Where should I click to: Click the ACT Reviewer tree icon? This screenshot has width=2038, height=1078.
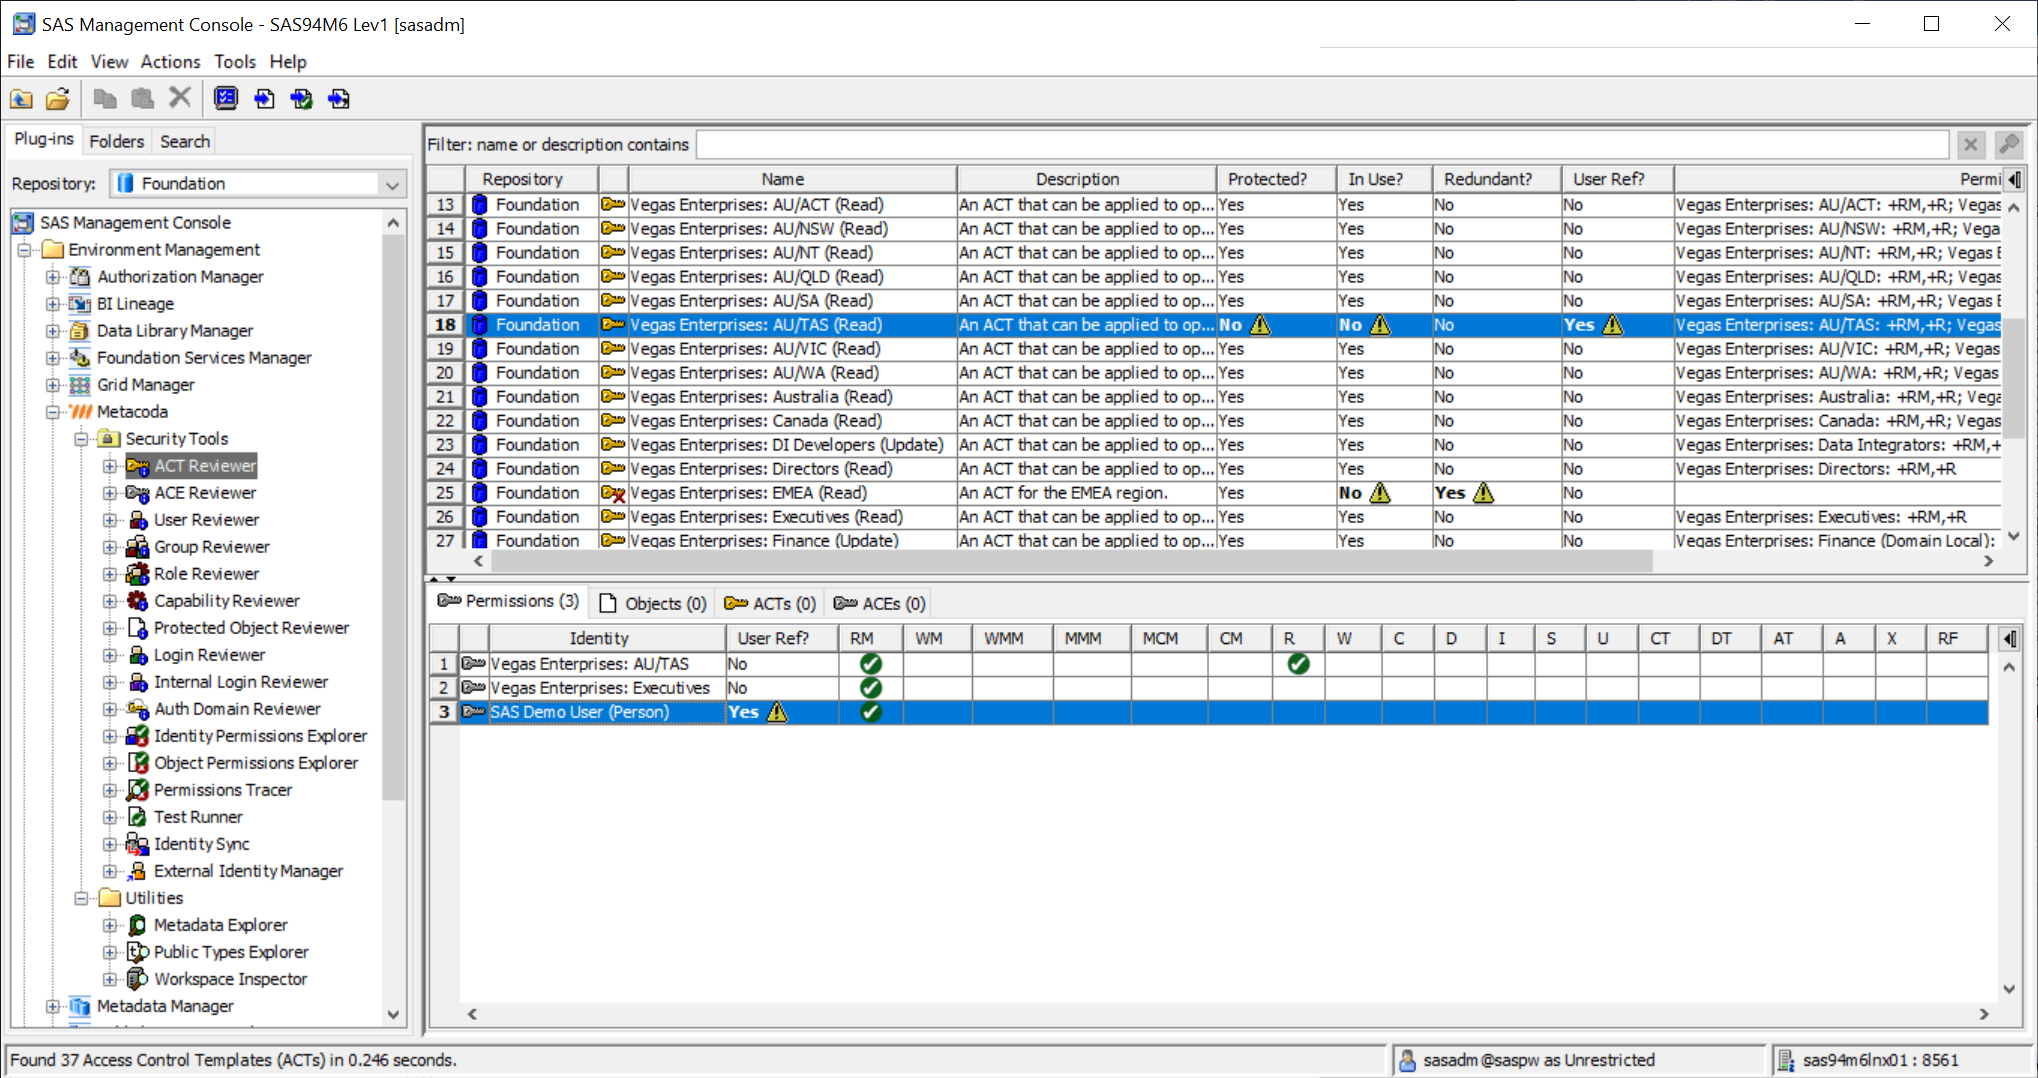[138, 466]
